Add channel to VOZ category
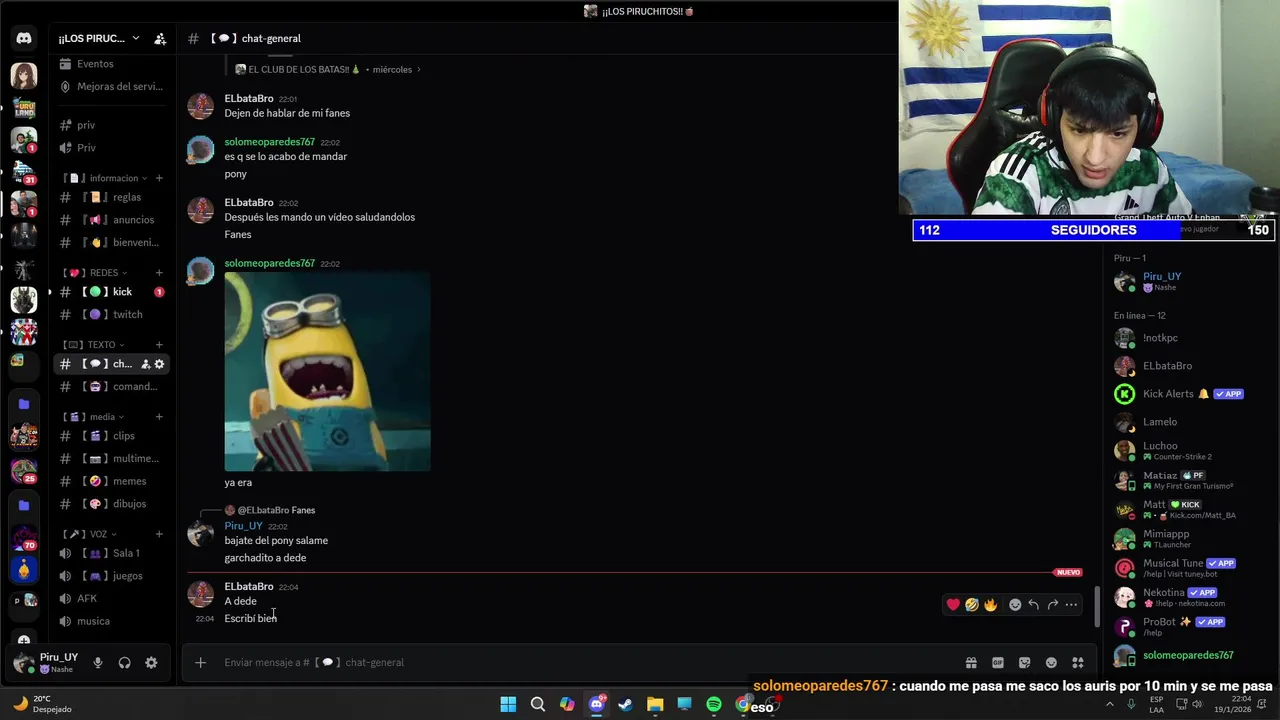Image resolution: width=1280 pixels, height=720 pixels. pos(159,534)
